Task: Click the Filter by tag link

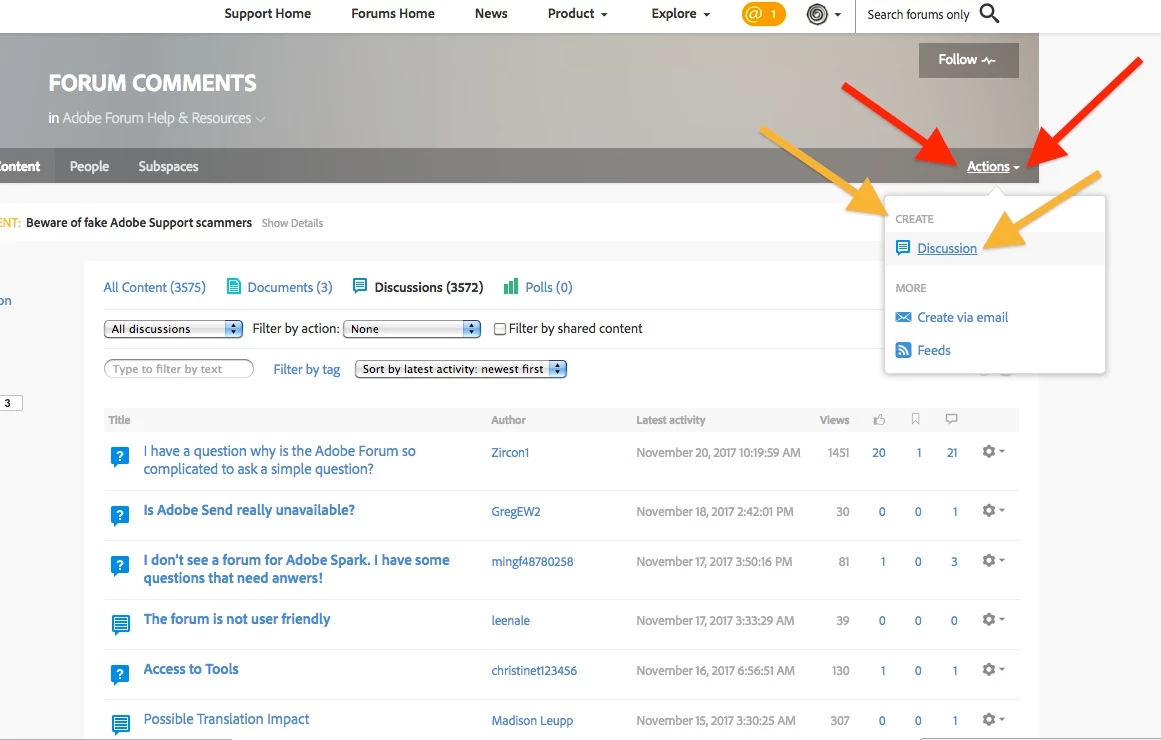Action: click(307, 369)
